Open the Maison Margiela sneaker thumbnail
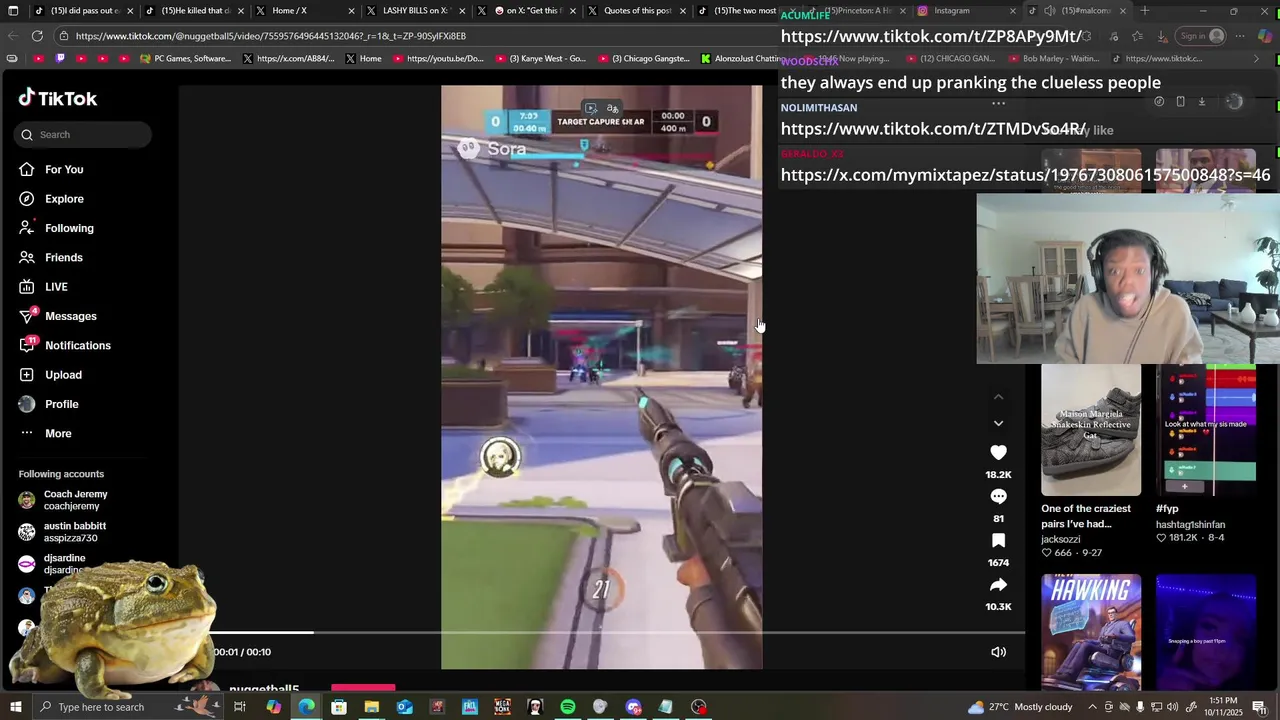 click(x=1090, y=430)
